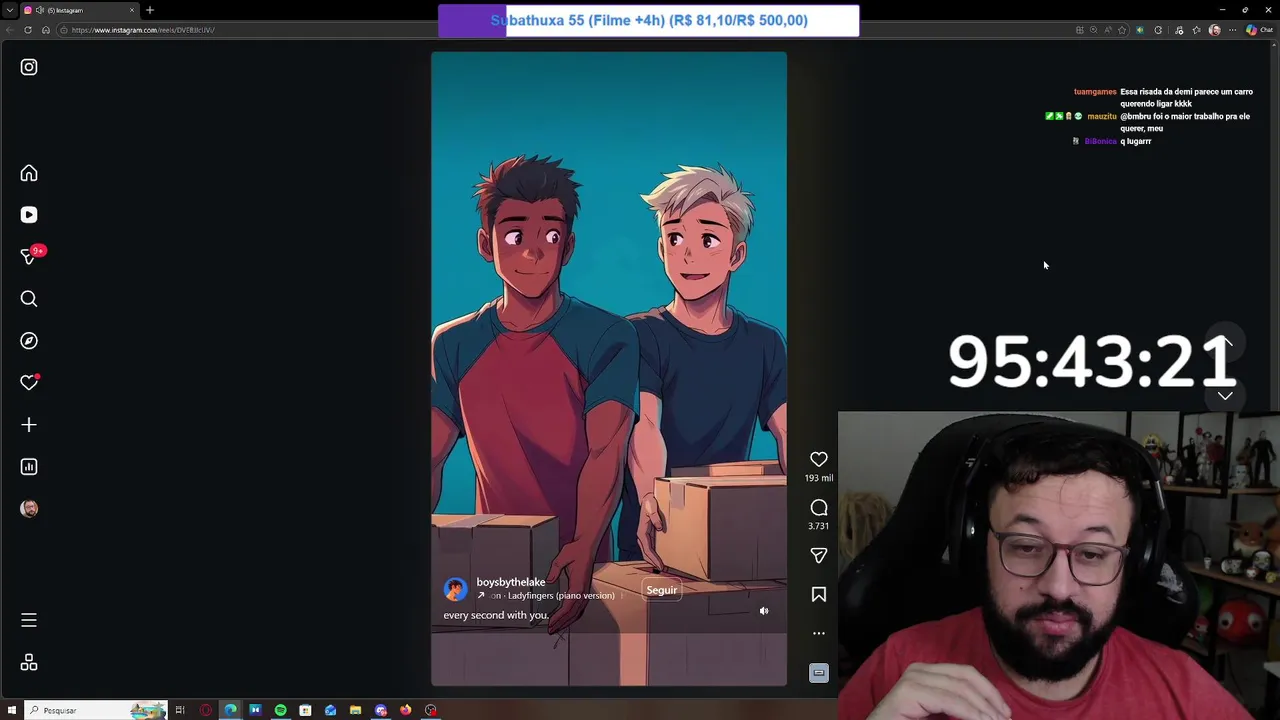Open a new browser tab
Viewport: 1280px width, 720px height.
150,10
